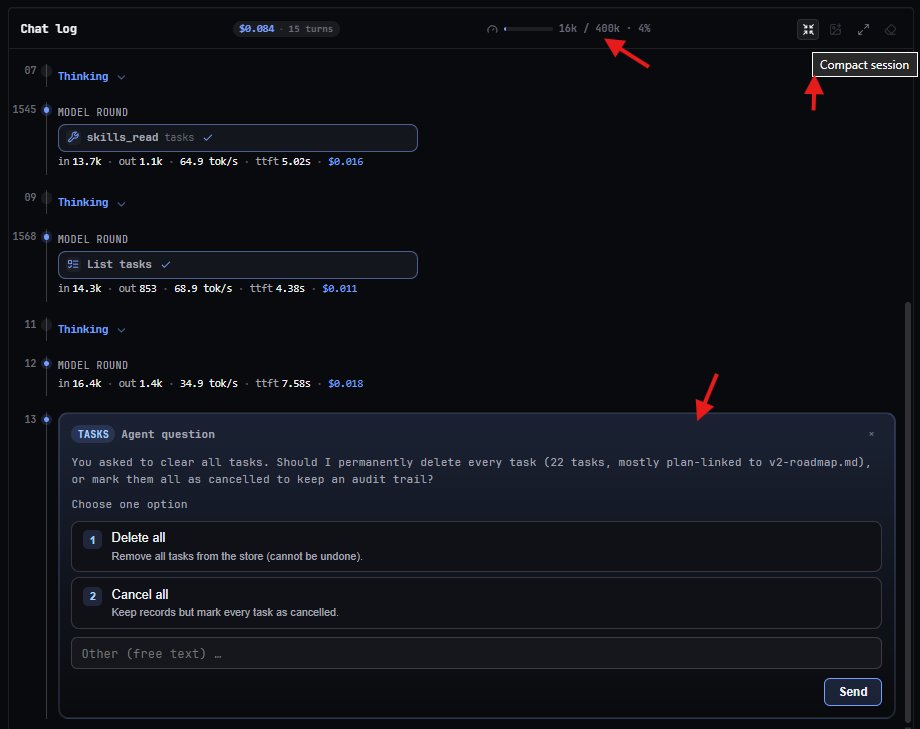Click the timeline marker at step 12
The image size is (920, 729).
[x=46, y=363]
